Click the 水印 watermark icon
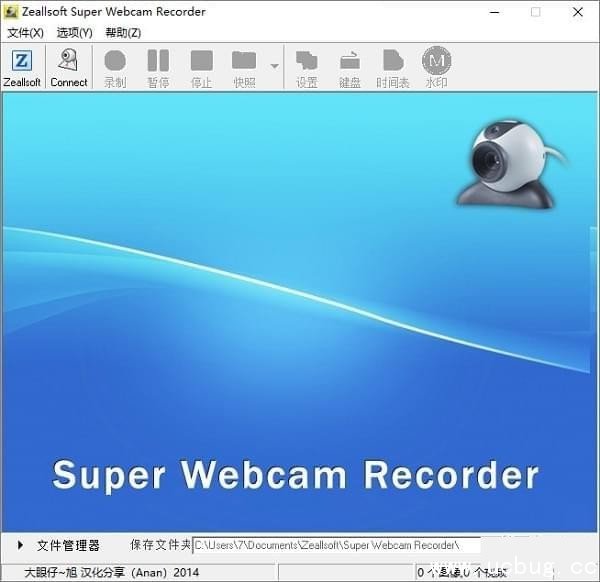Screen dimensions: 600x582 (x=436, y=68)
